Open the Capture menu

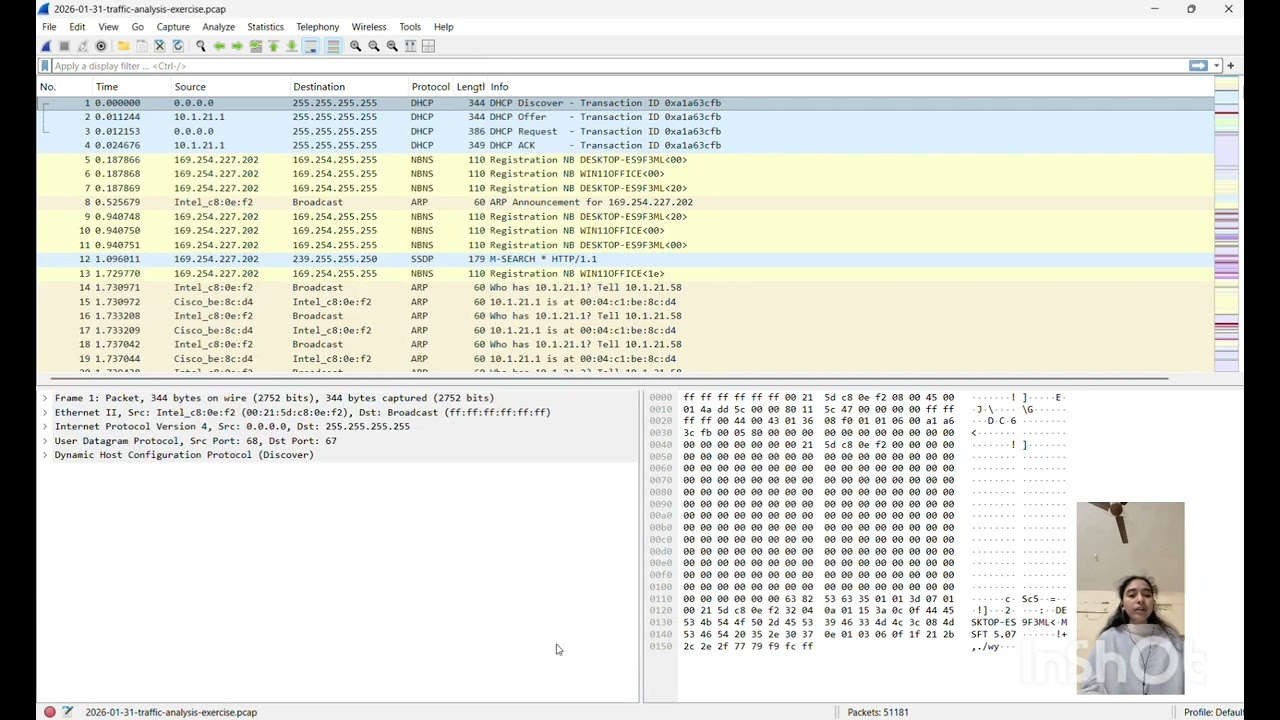tap(173, 27)
